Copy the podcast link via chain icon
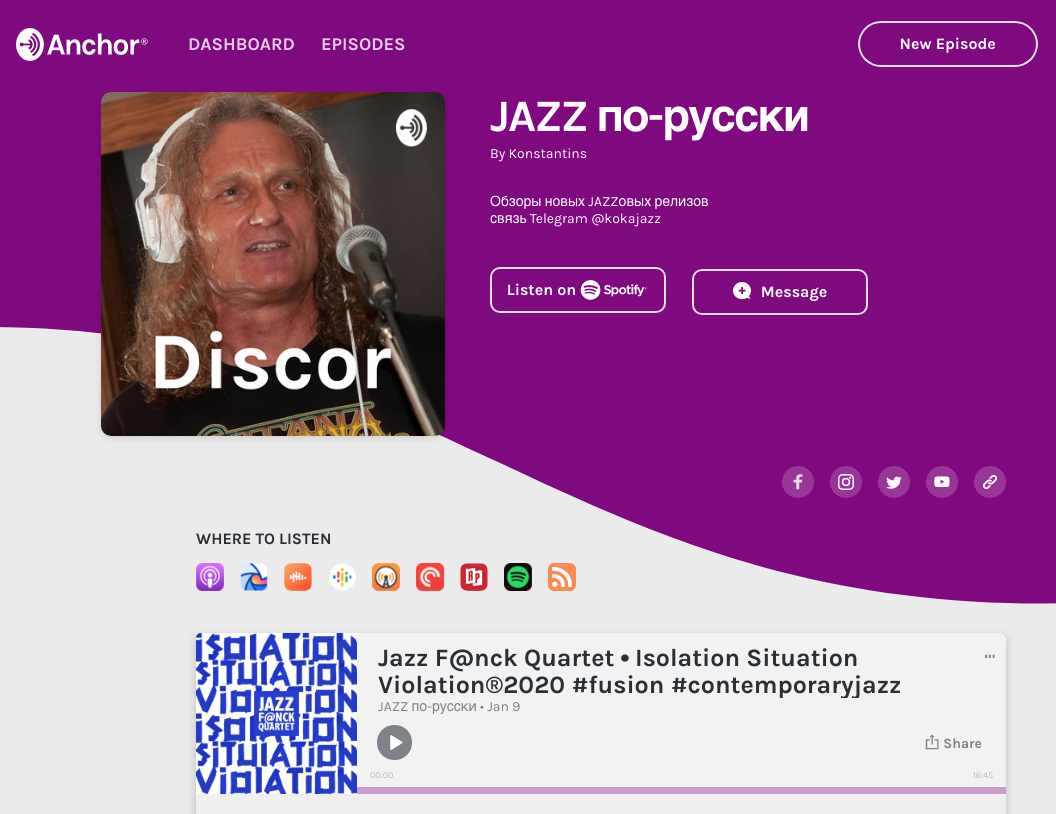Viewport: 1056px width, 814px height. [990, 482]
